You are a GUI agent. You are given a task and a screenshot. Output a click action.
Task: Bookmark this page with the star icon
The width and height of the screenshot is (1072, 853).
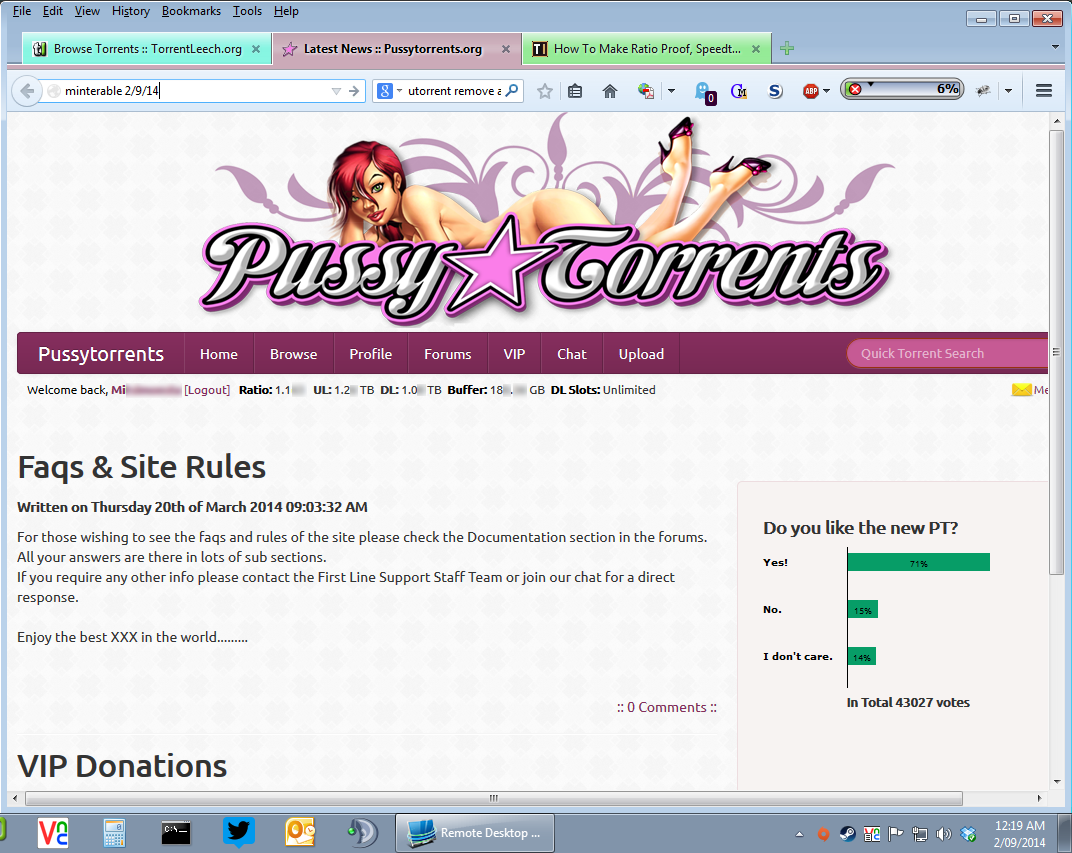click(545, 91)
